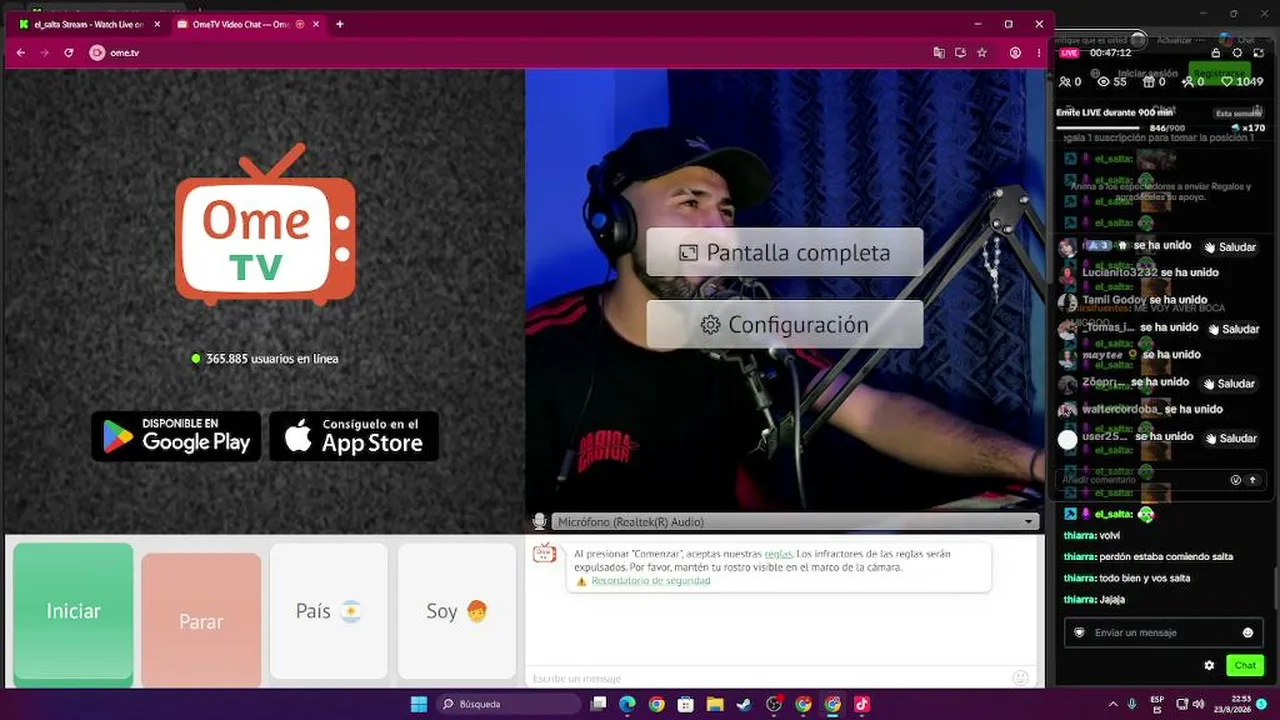Click the lock icon in the live panel
This screenshot has height=720, width=1280.
(1216, 53)
